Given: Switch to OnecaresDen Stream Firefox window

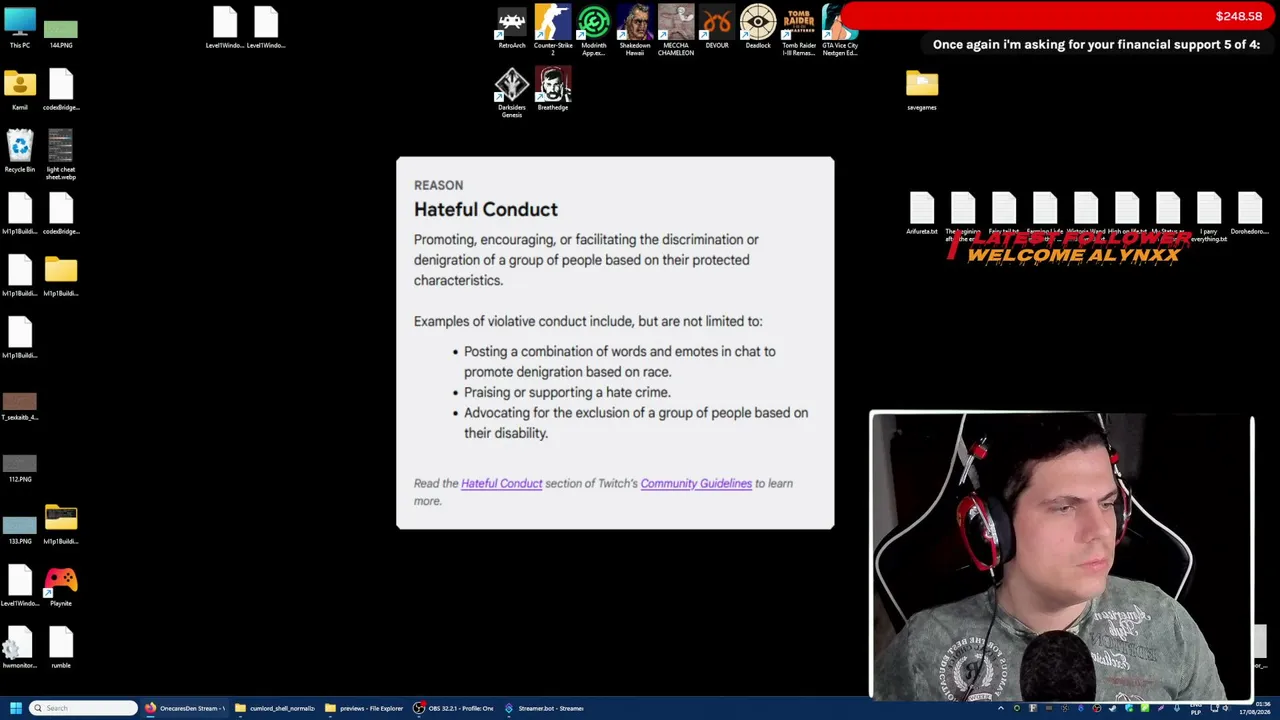Looking at the screenshot, I should (x=186, y=708).
